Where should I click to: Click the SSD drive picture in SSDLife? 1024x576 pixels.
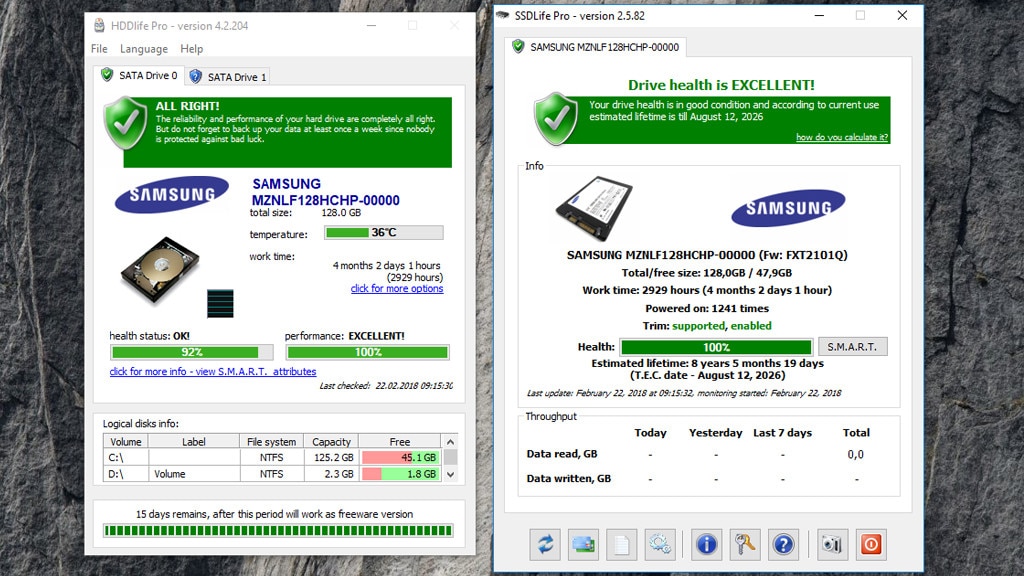[x=594, y=208]
